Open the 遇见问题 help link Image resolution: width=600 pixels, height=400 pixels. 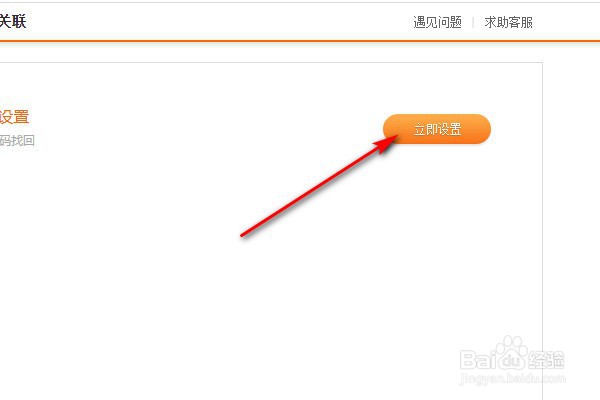[437, 22]
